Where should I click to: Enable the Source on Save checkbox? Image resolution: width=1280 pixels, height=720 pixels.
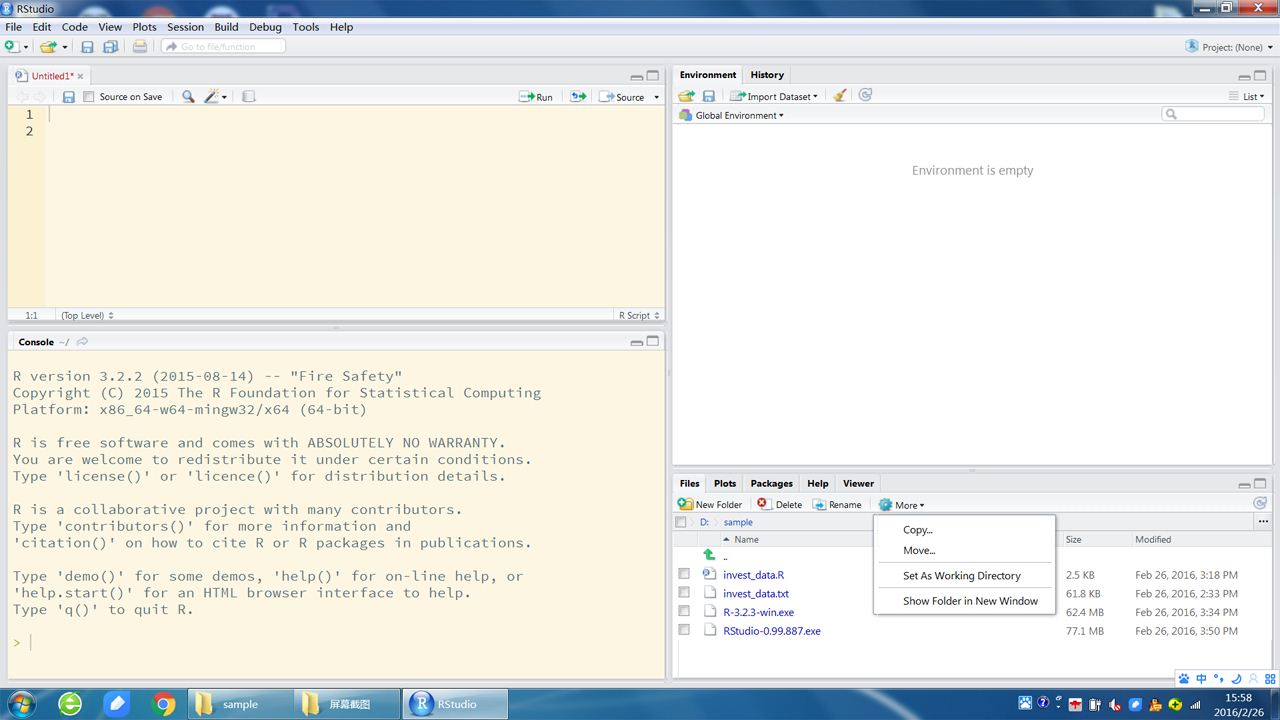(x=89, y=97)
